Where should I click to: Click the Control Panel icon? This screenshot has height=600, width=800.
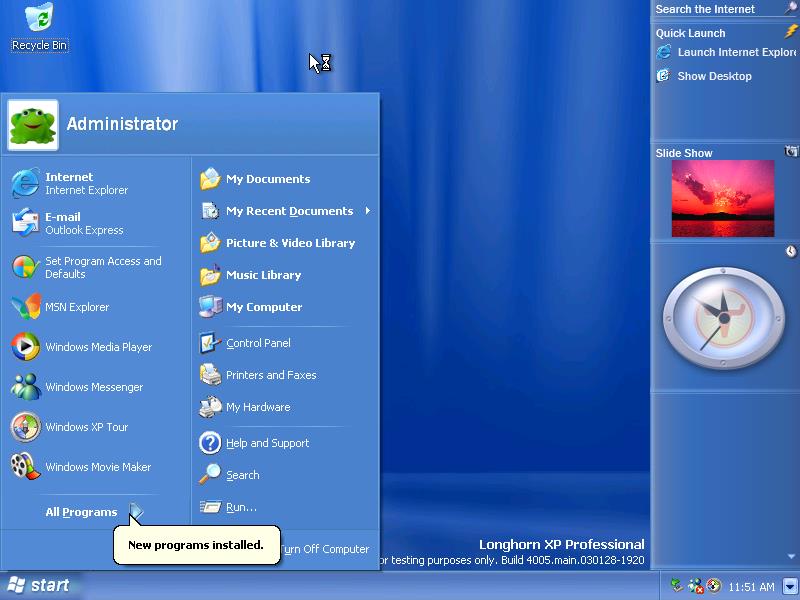210,343
